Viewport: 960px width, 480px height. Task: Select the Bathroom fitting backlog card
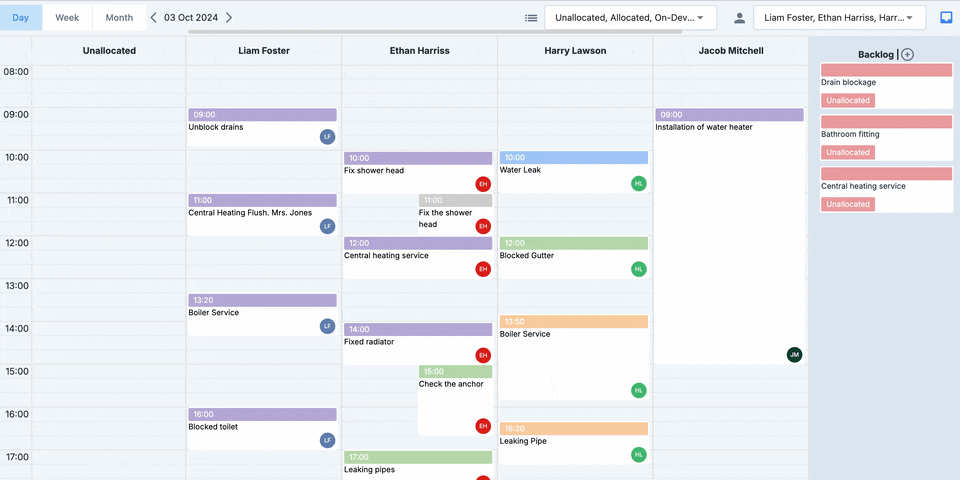(x=887, y=138)
